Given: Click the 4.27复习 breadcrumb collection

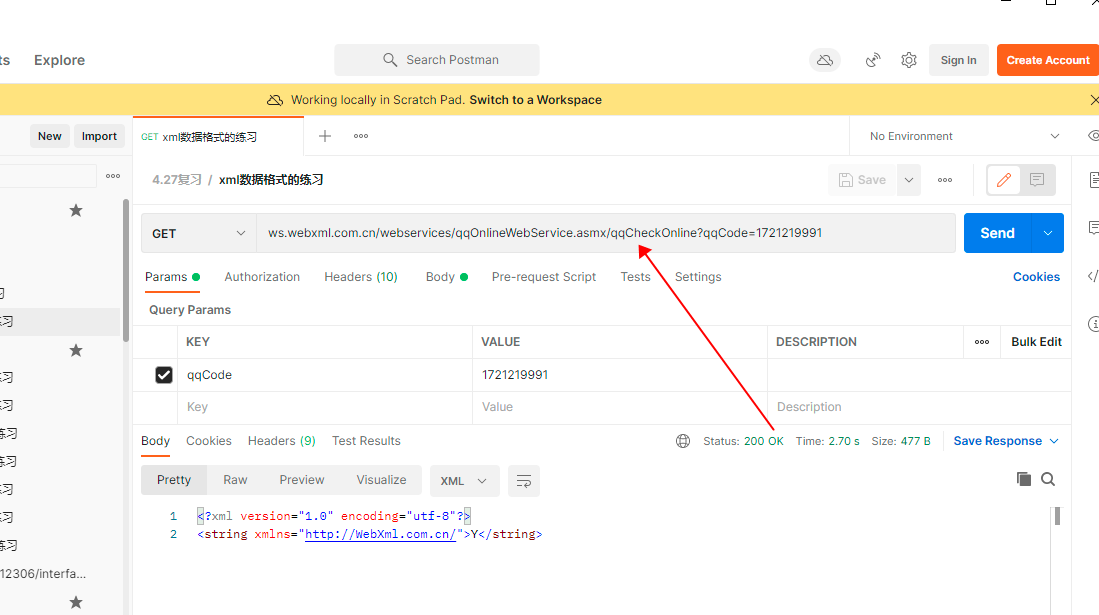Looking at the screenshot, I should coord(177,180).
